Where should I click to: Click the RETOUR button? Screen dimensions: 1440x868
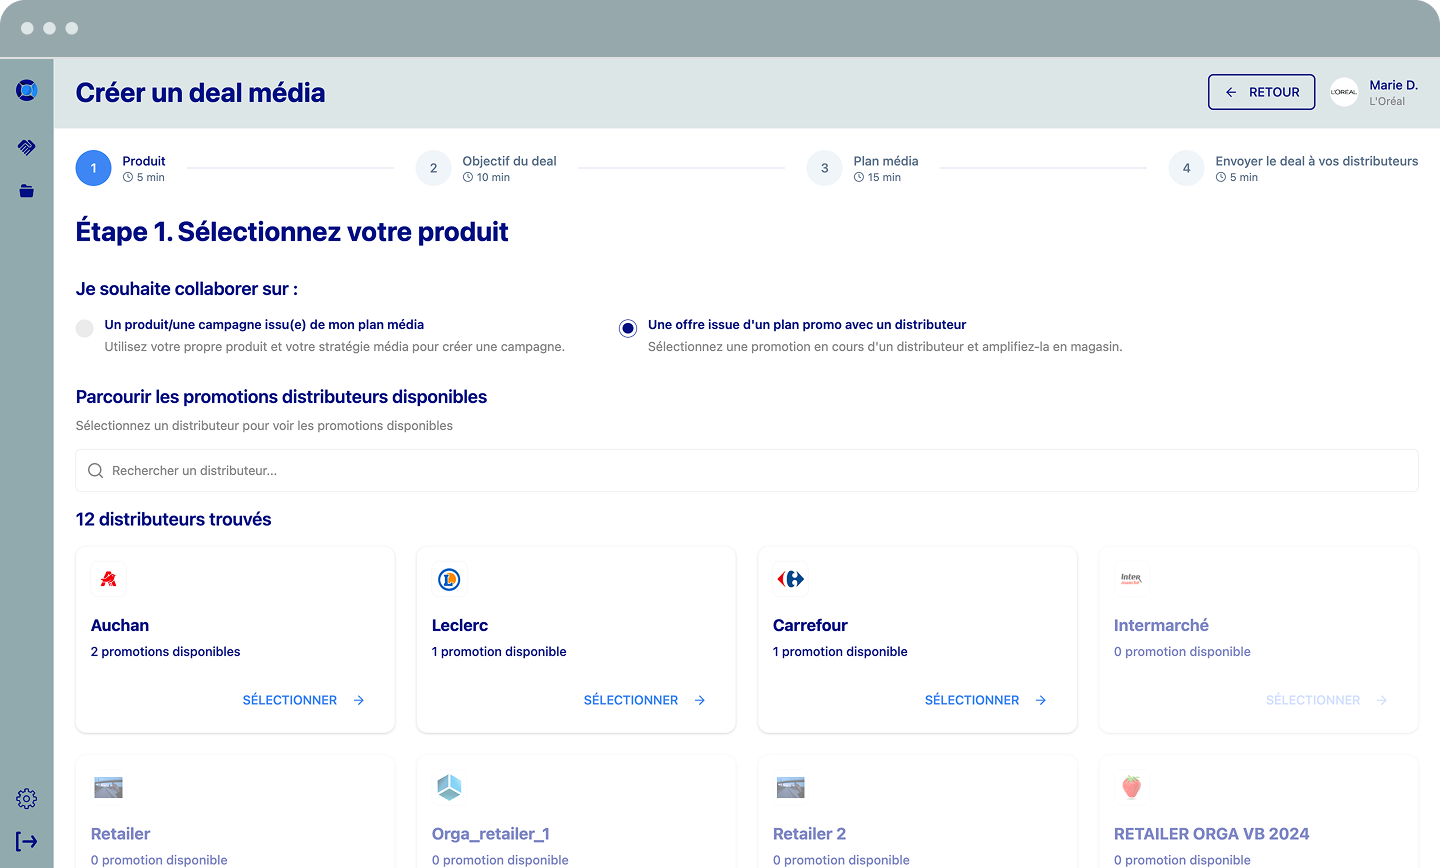1261,92
